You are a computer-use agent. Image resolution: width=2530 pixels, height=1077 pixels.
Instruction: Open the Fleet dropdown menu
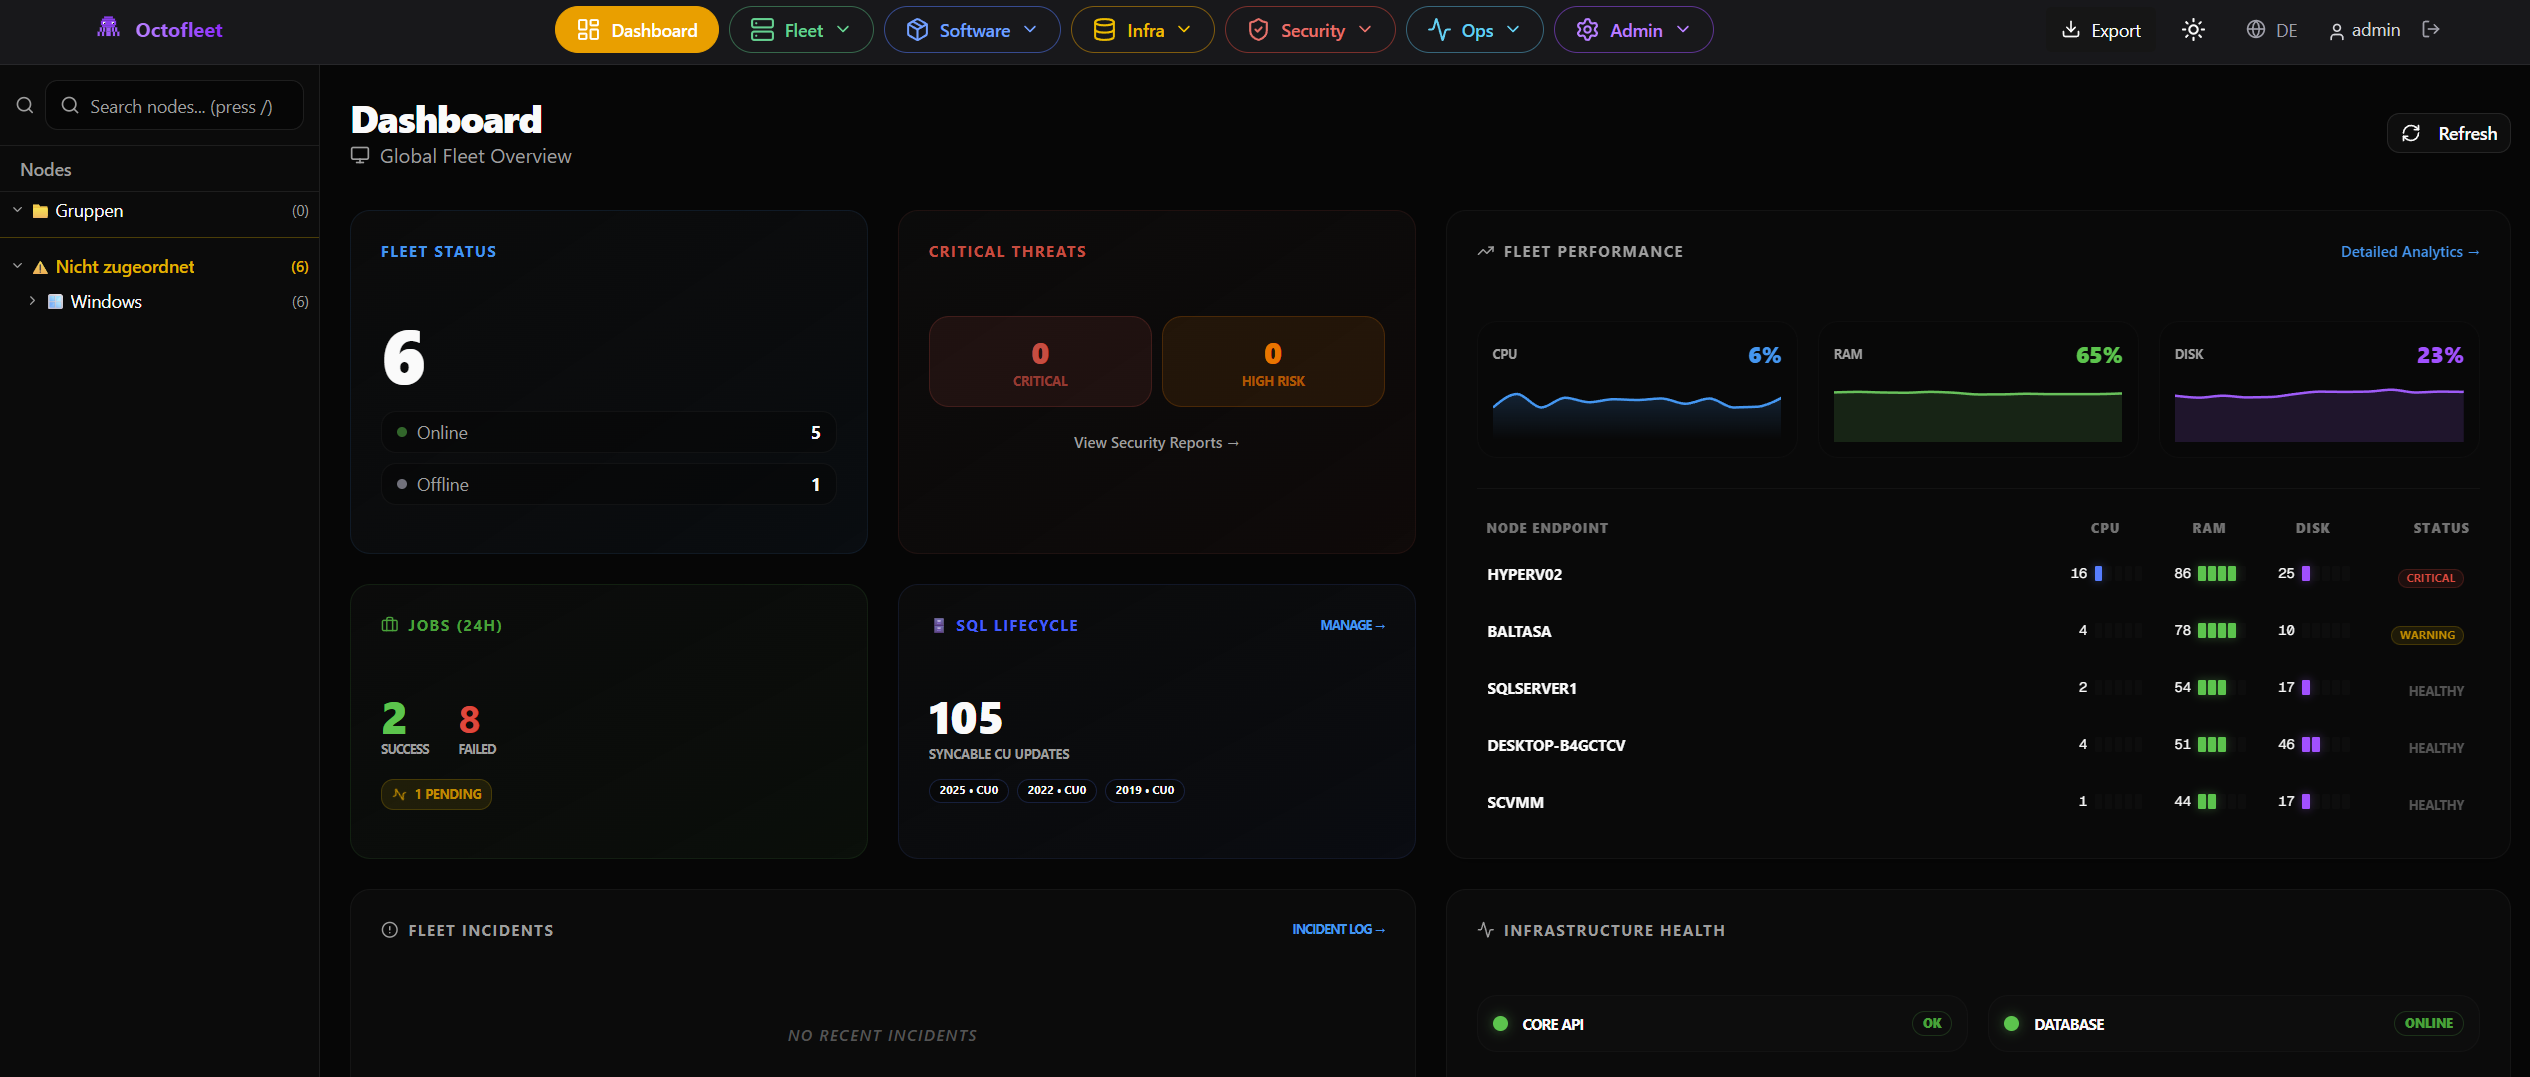tap(801, 29)
